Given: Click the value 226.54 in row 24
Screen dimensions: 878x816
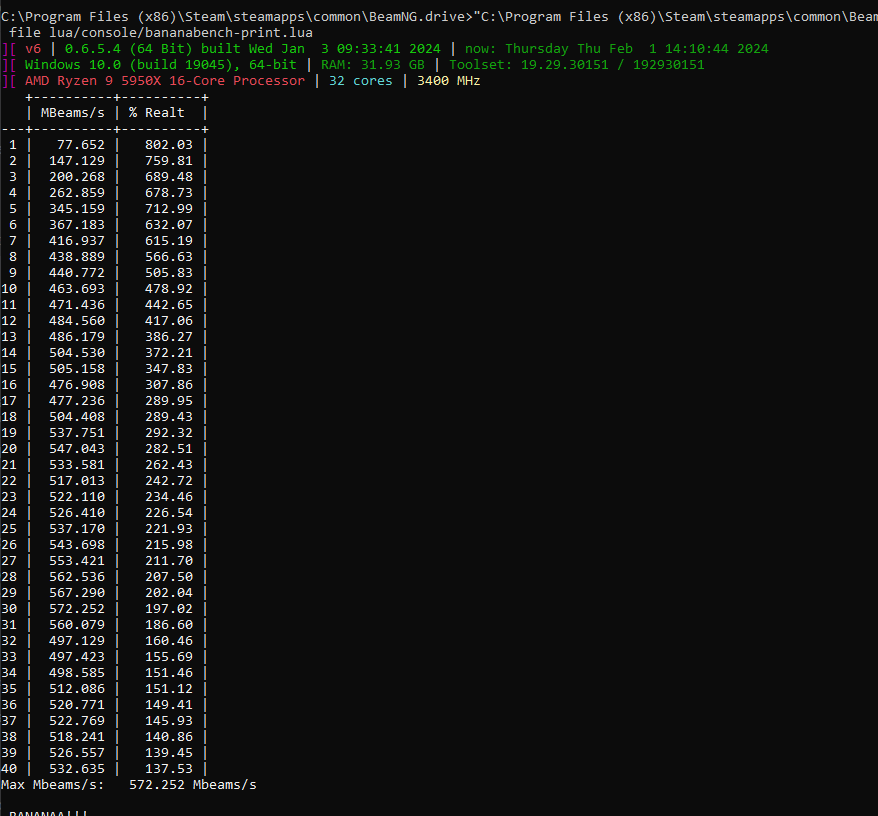Looking at the screenshot, I should click(169, 513).
